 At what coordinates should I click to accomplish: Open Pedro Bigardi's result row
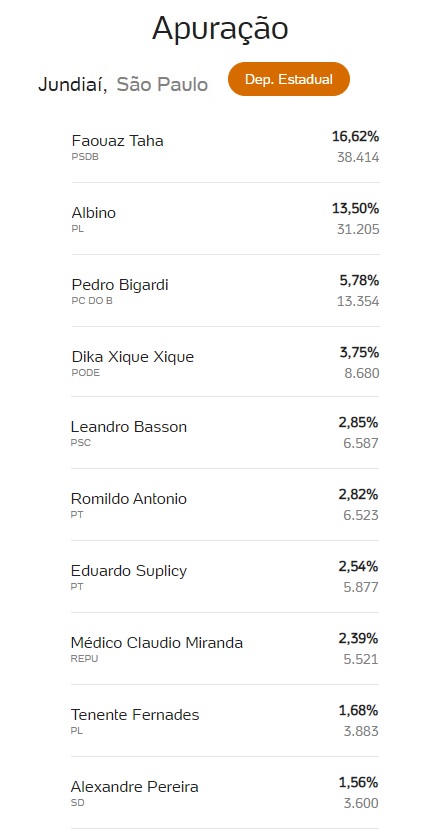pos(225,291)
